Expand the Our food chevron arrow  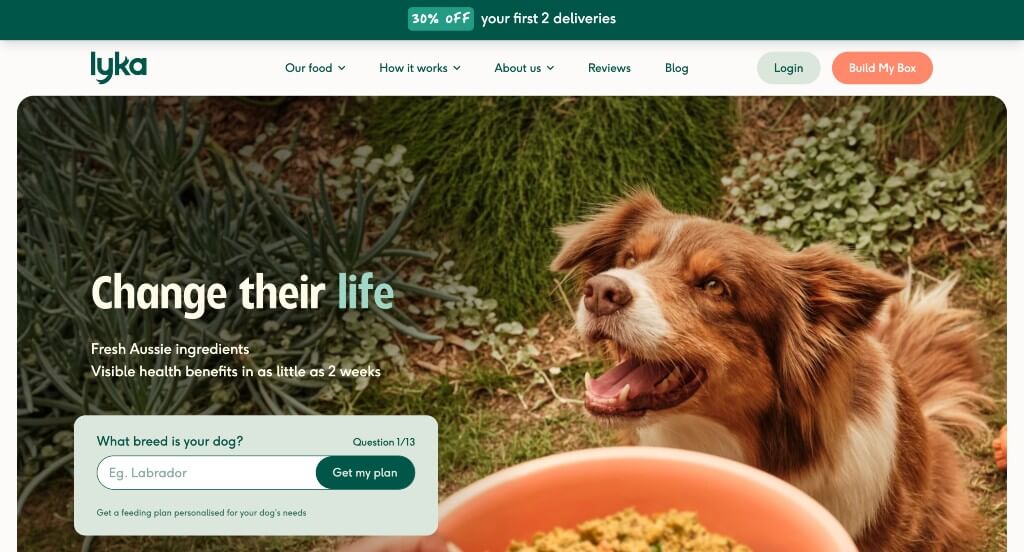click(342, 68)
